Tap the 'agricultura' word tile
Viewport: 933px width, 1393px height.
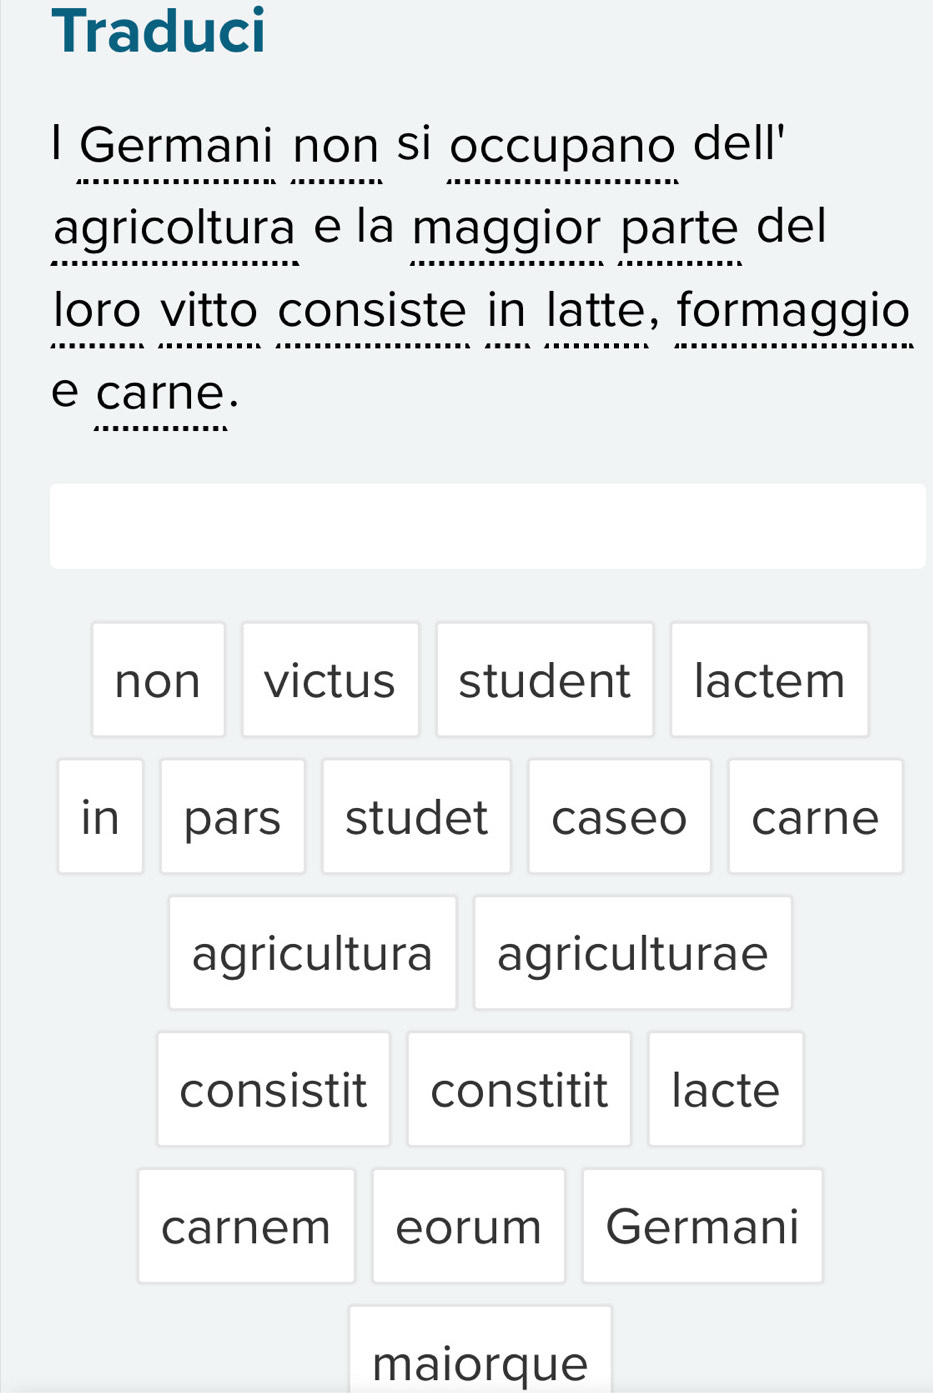click(312, 952)
